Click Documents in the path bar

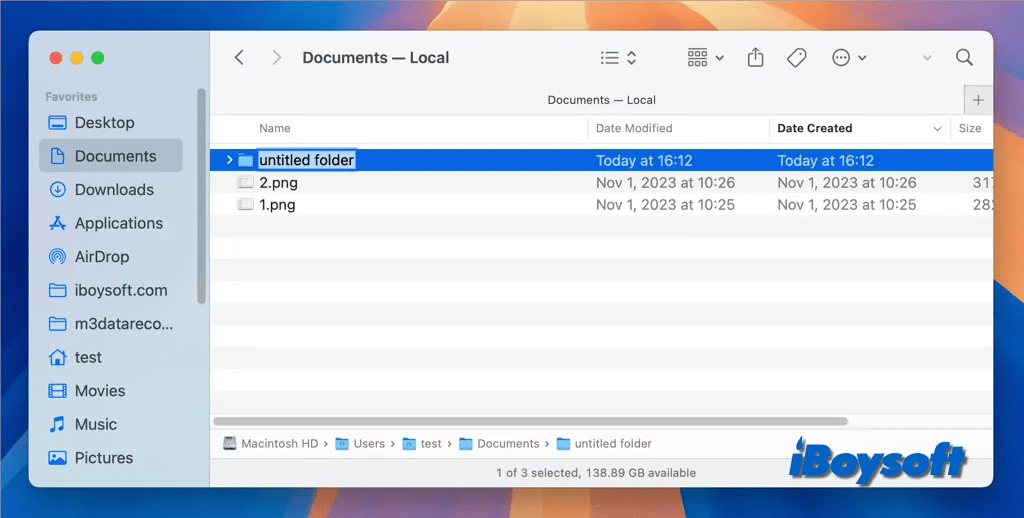[x=500, y=444]
